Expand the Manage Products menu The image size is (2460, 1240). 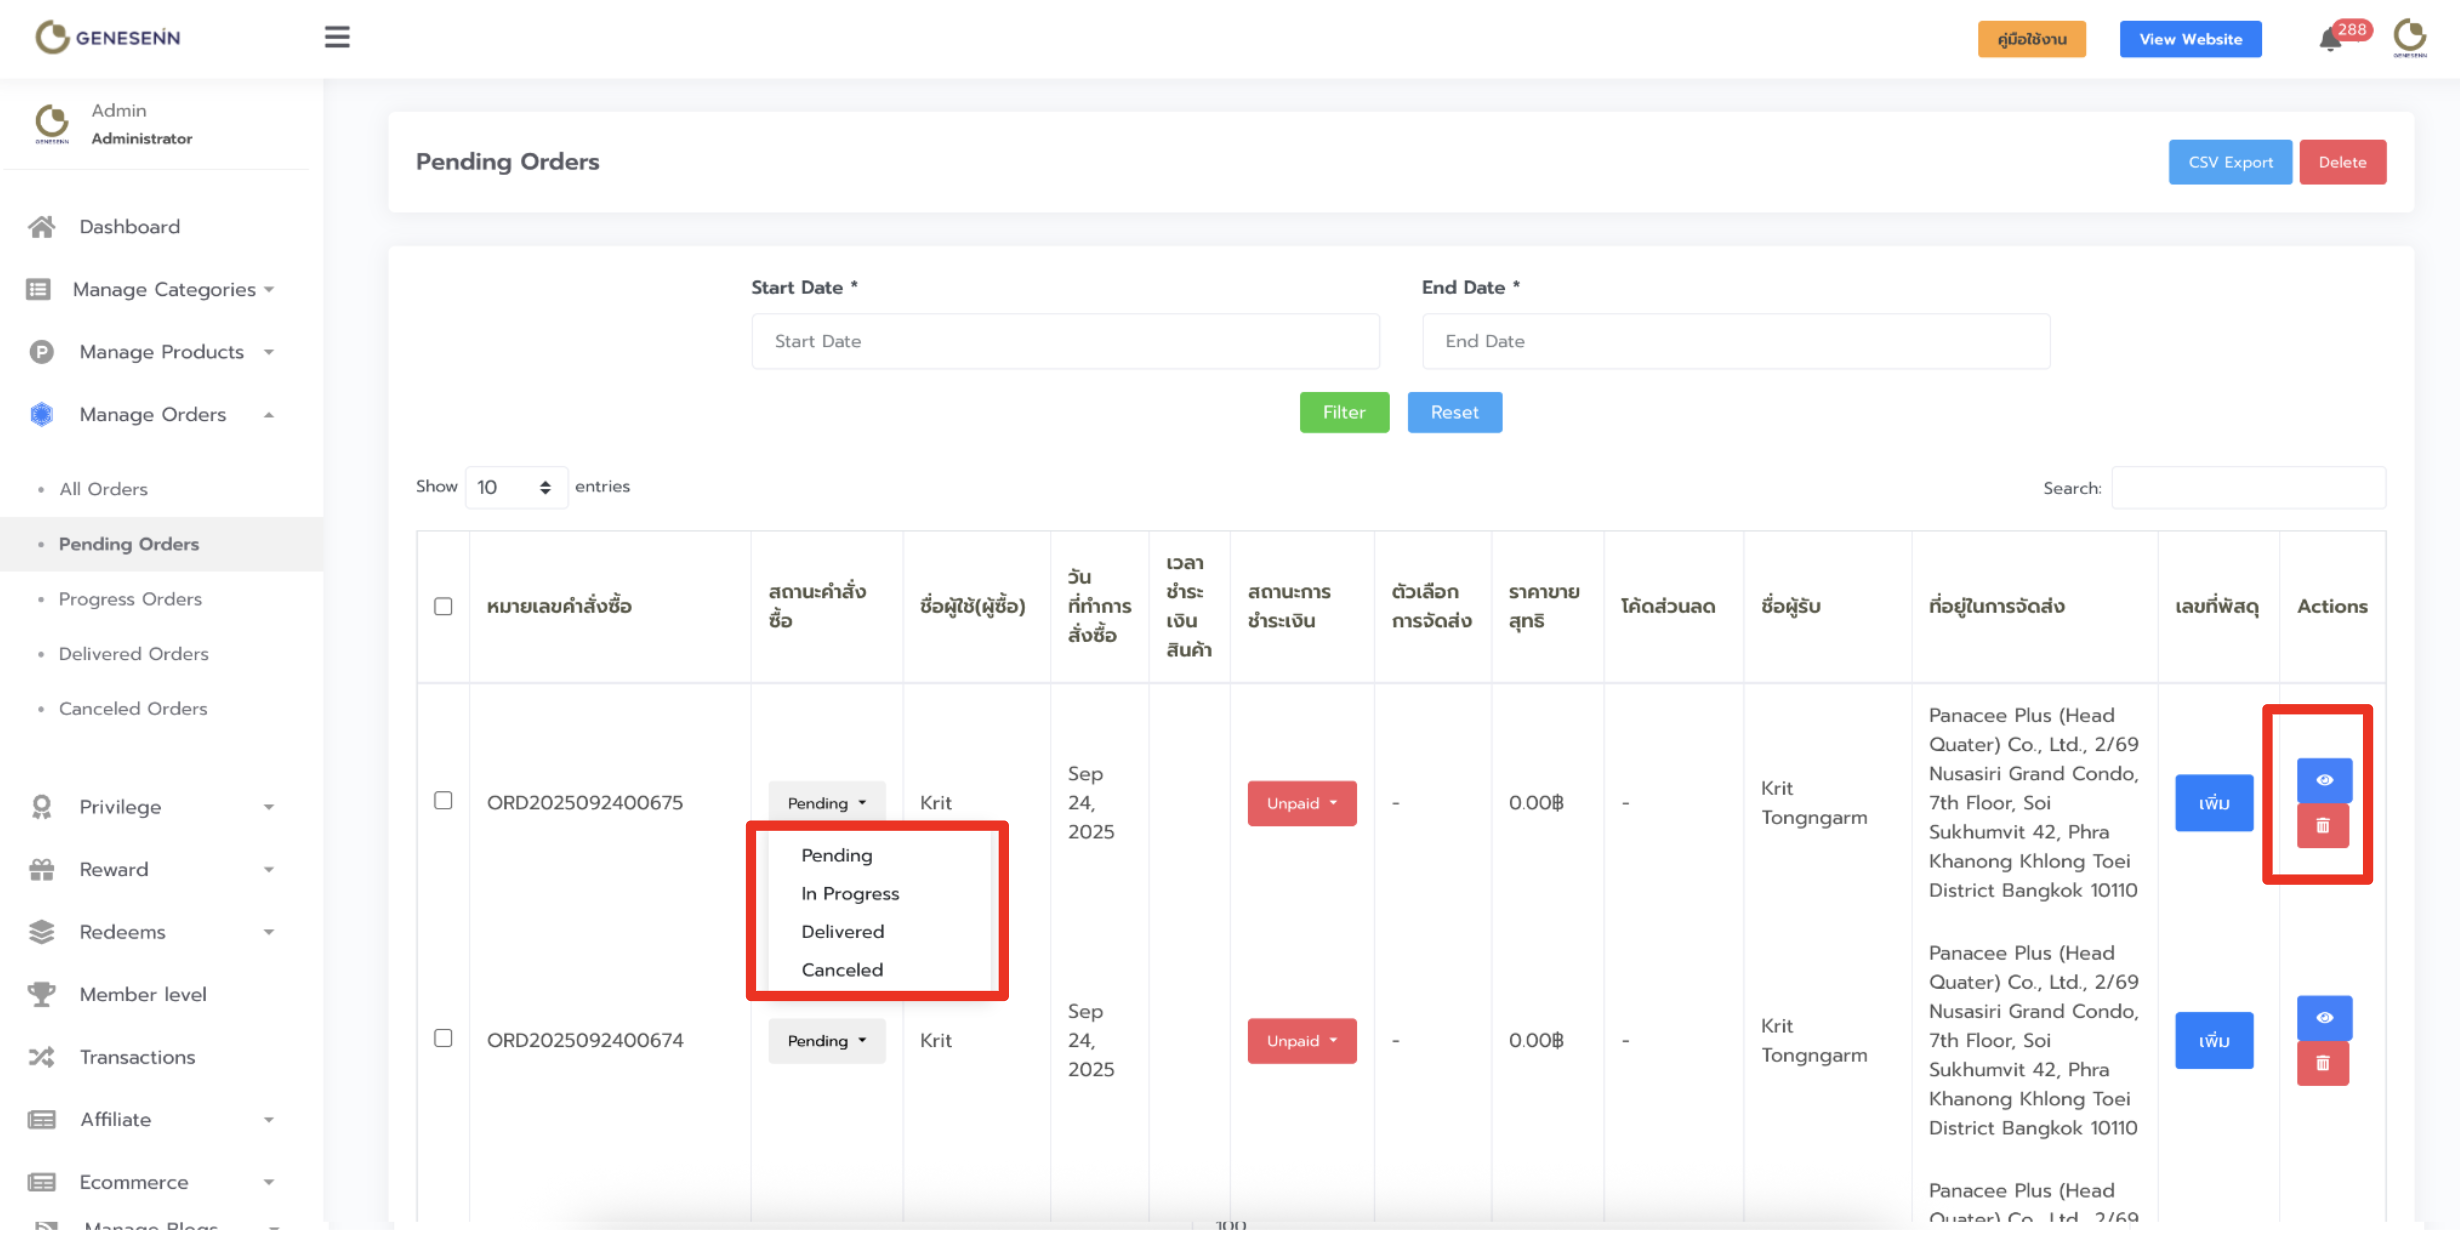[x=161, y=352]
